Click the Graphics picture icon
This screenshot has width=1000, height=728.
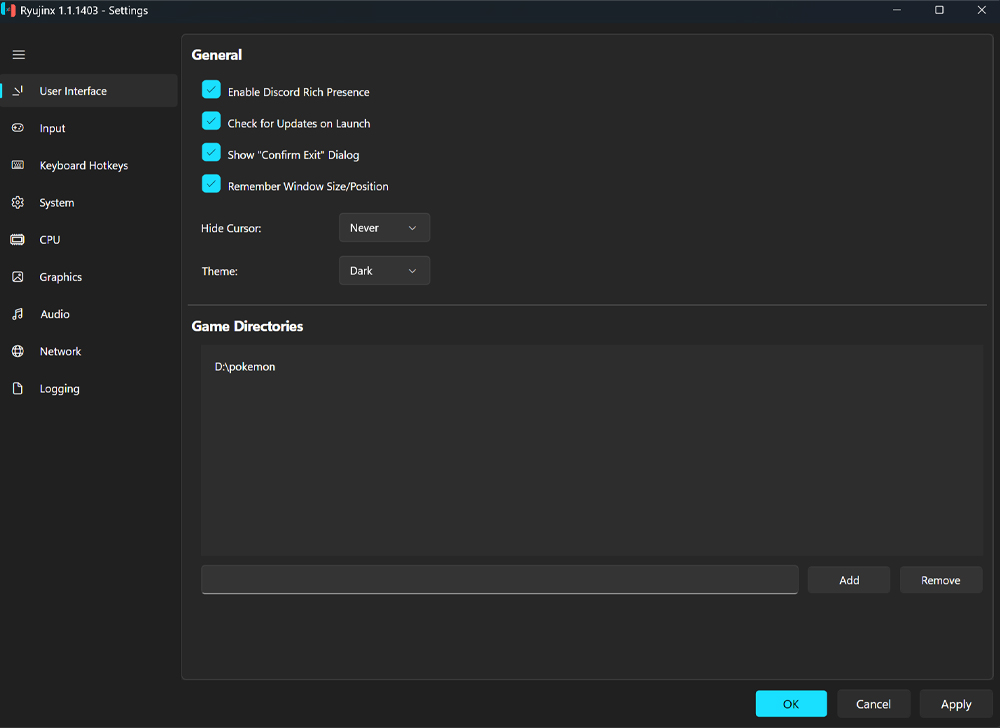coord(18,277)
